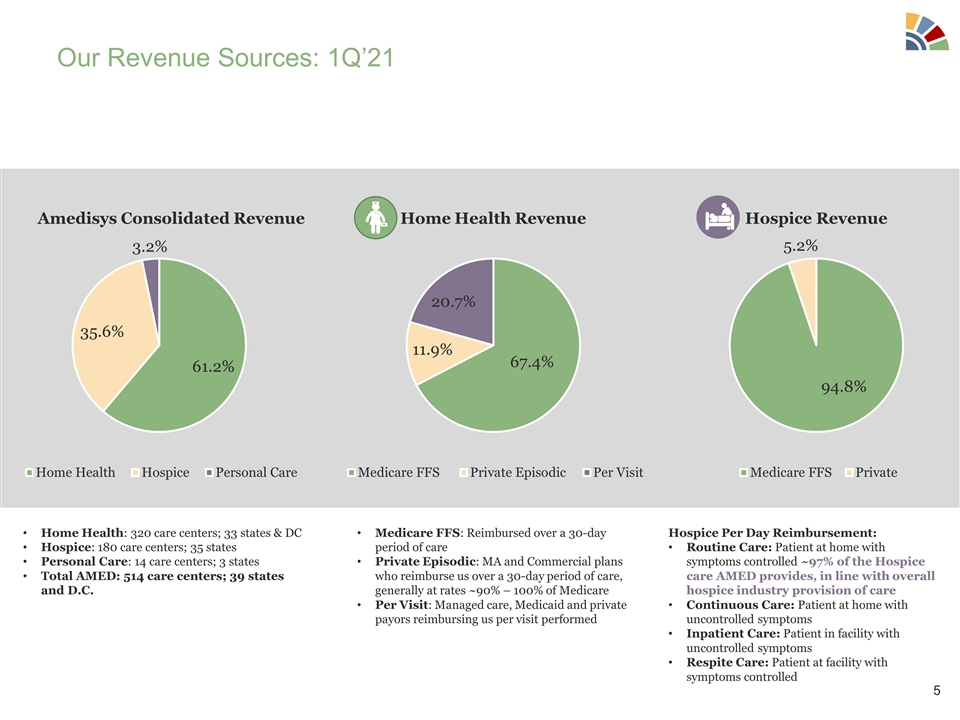Screen dimensions: 960x720
Task: Select the Private Episodic legend swatch
Action: tap(463, 473)
